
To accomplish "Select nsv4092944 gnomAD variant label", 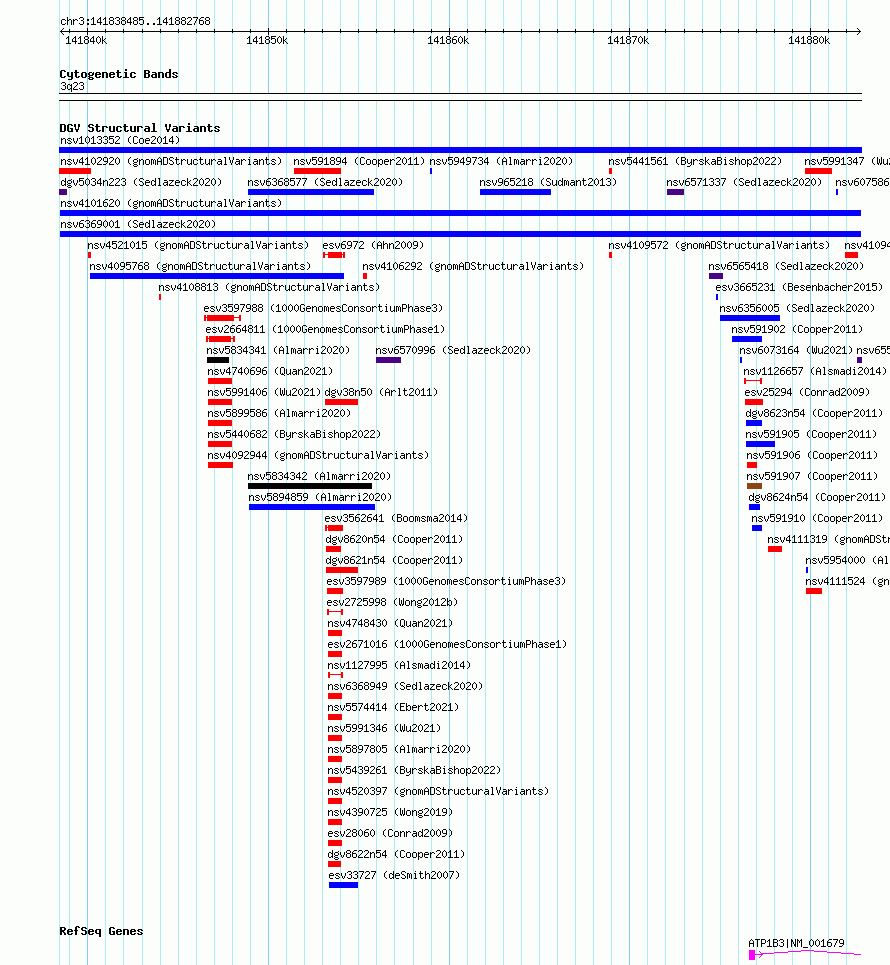I will tap(318, 455).
